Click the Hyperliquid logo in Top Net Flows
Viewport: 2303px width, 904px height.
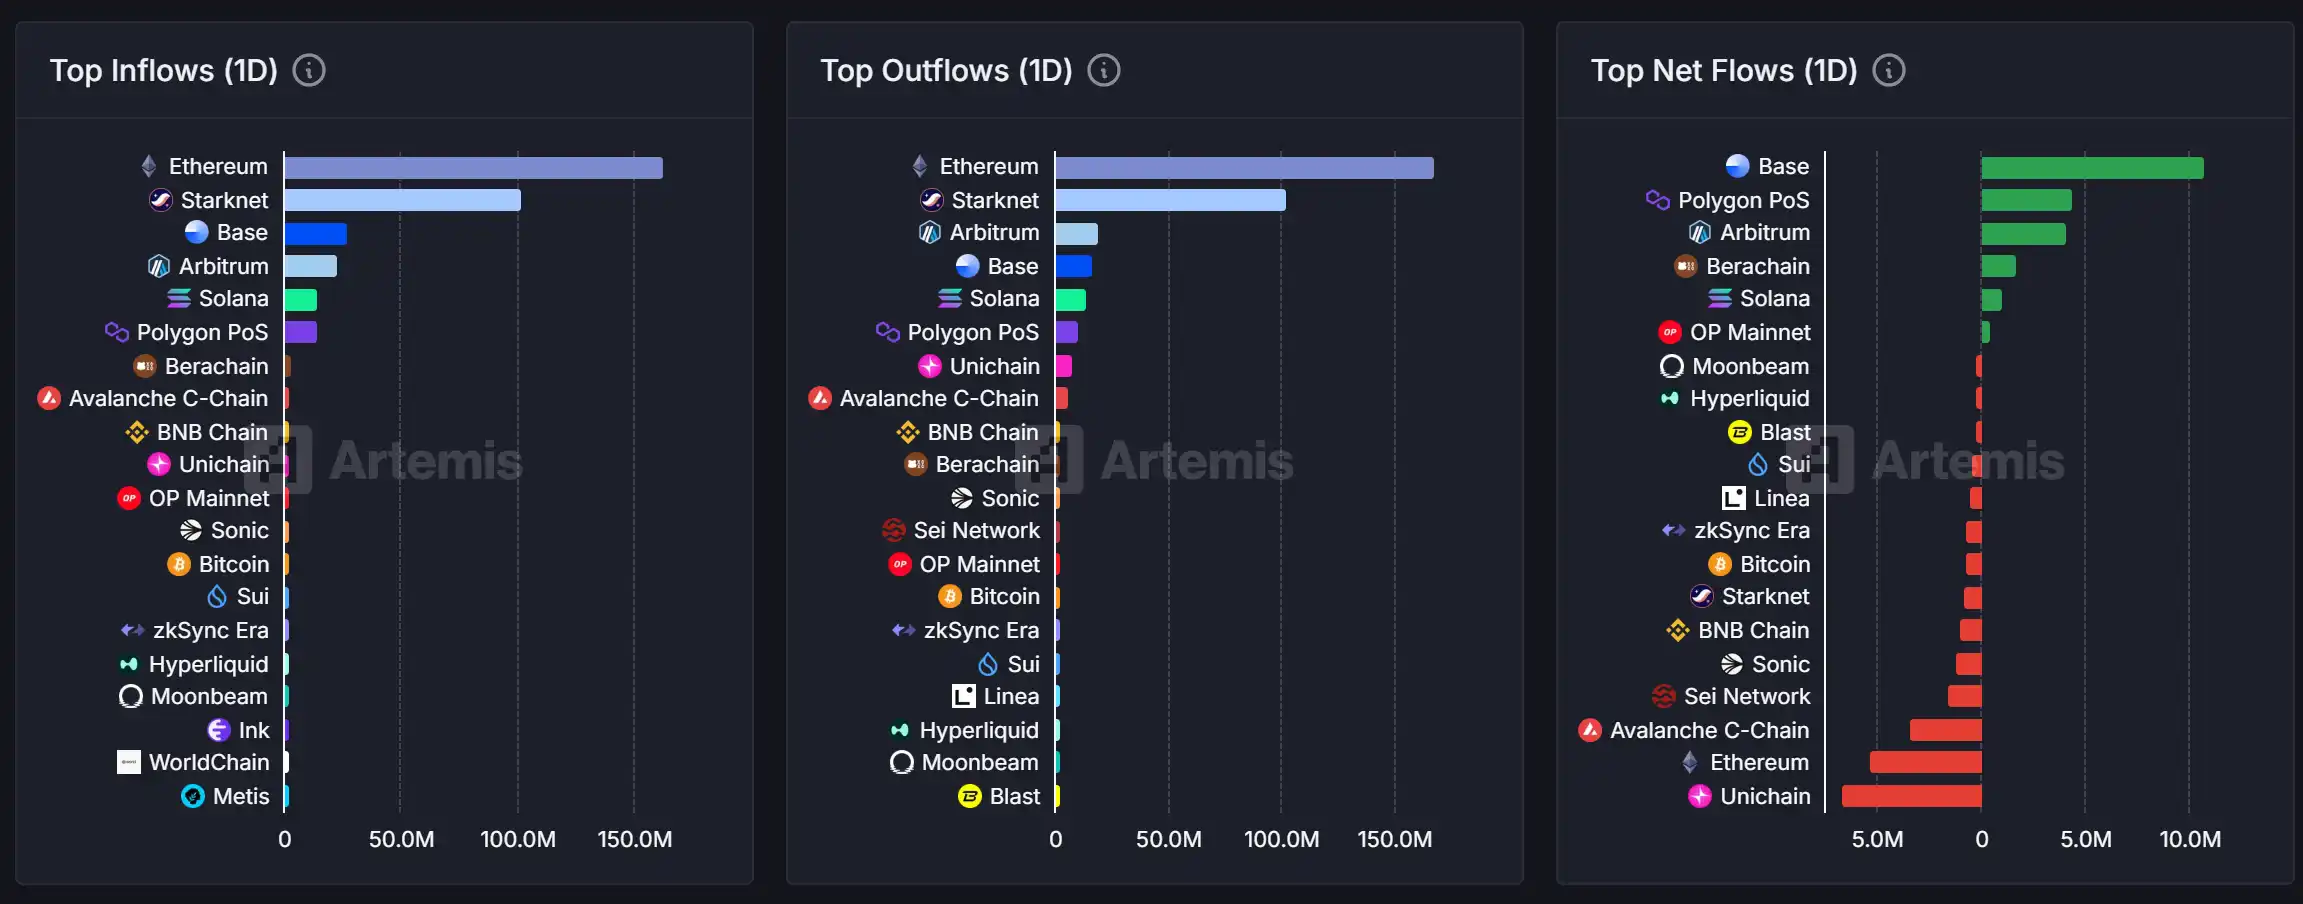click(1670, 398)
